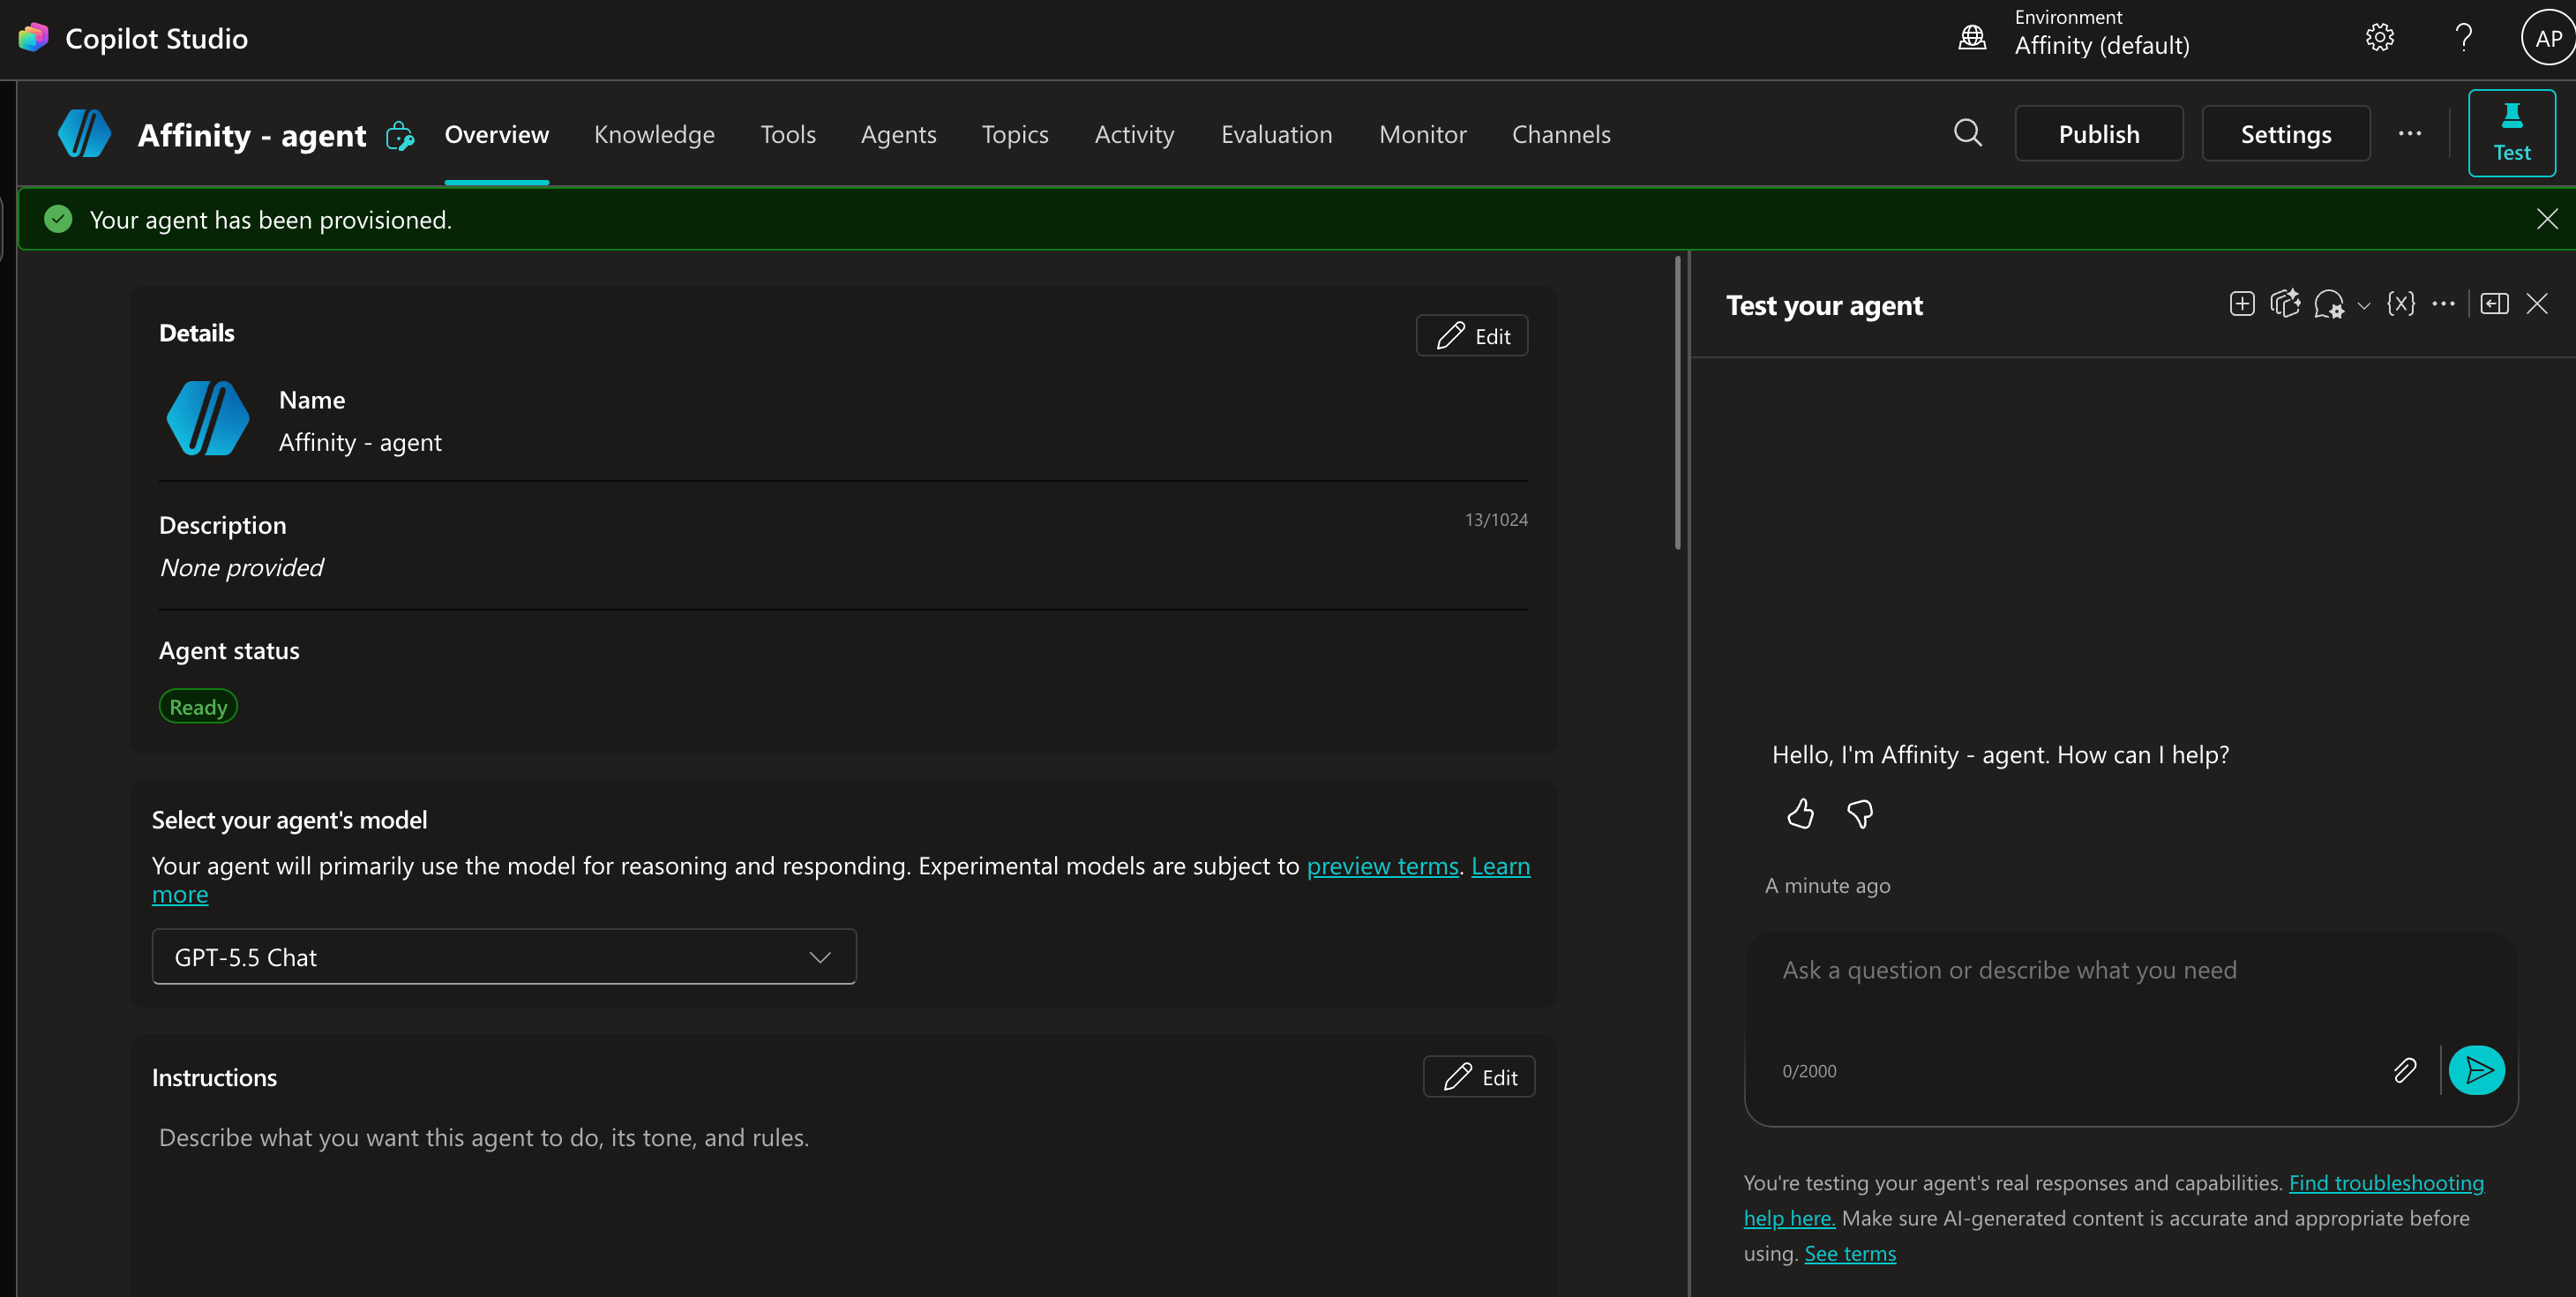Click the sparkle stacked-cards icon in test panel
This screenshot has height=1297, width=2576.
(x=2284, y=304)
